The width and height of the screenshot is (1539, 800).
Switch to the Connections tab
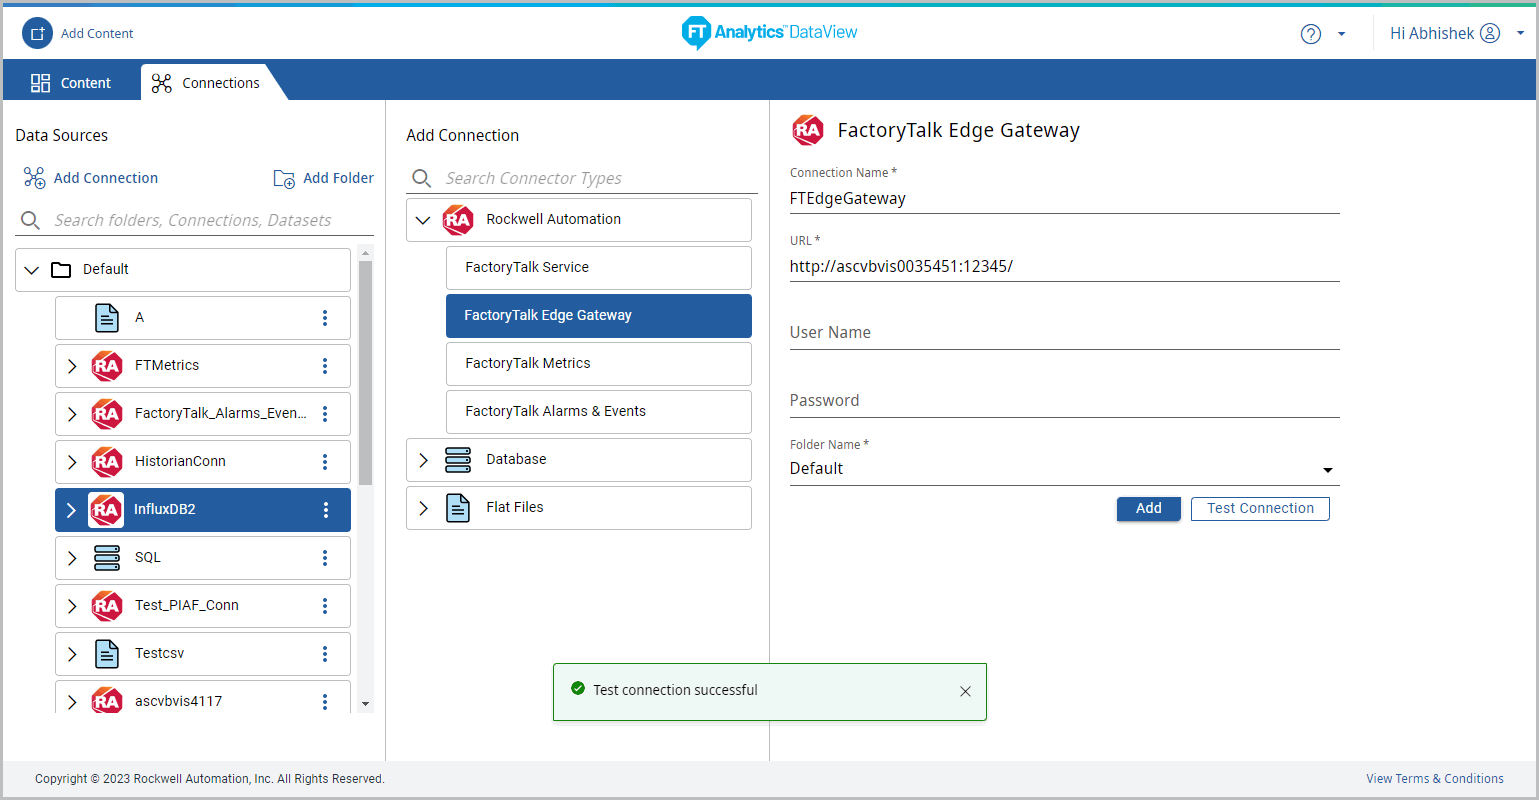(206, 83)
